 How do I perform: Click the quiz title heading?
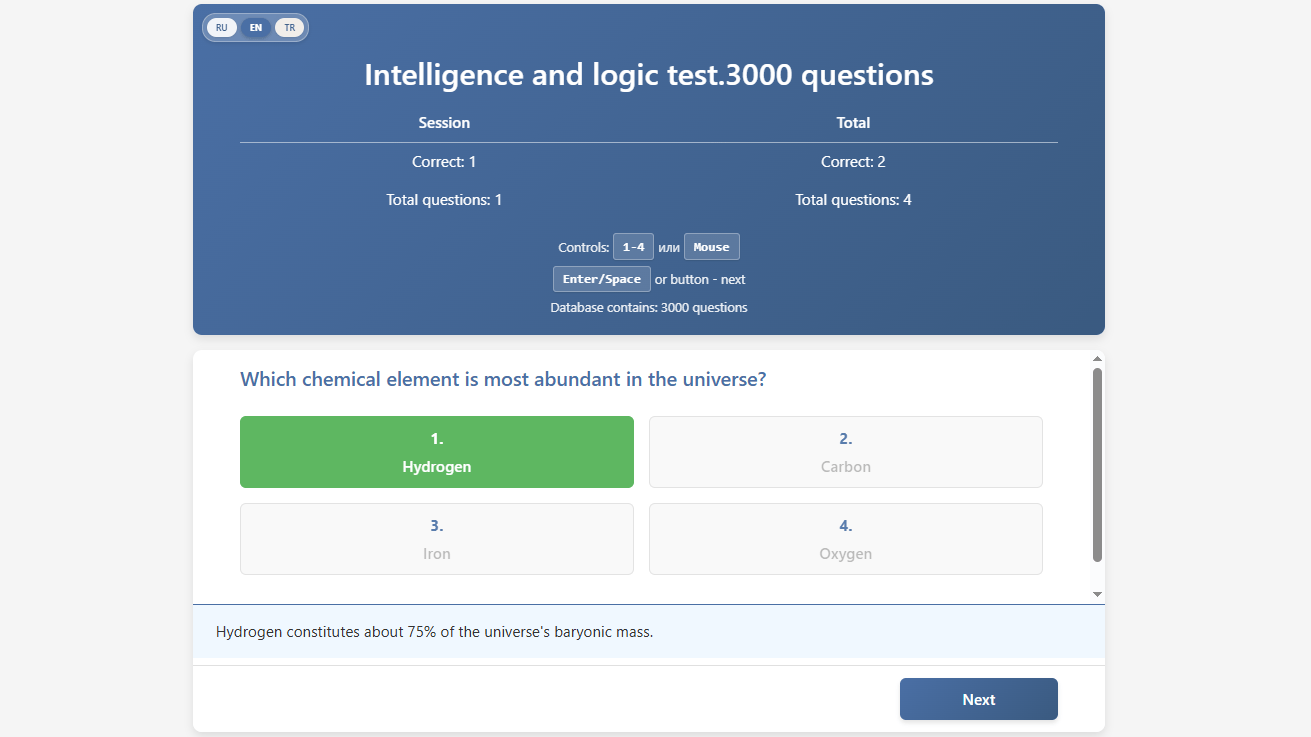pos(649,74)
